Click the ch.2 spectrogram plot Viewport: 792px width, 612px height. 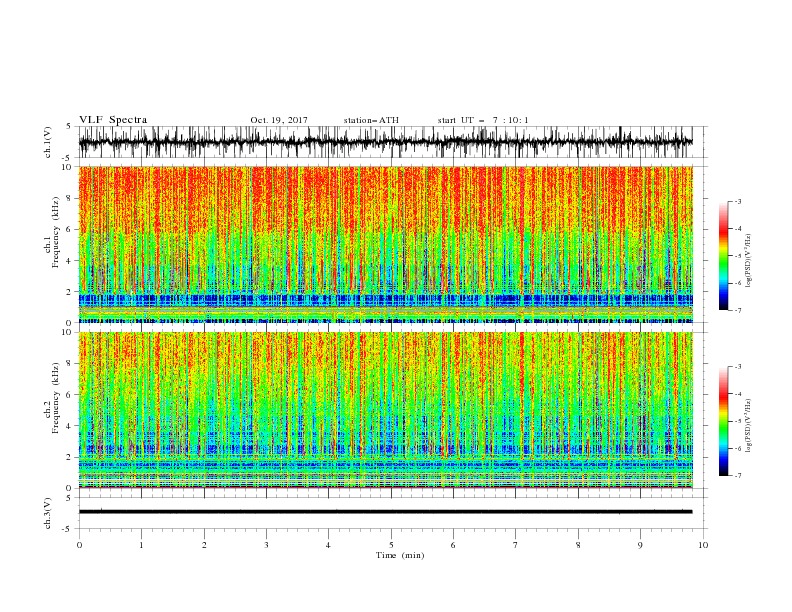(x=385, y=410)
